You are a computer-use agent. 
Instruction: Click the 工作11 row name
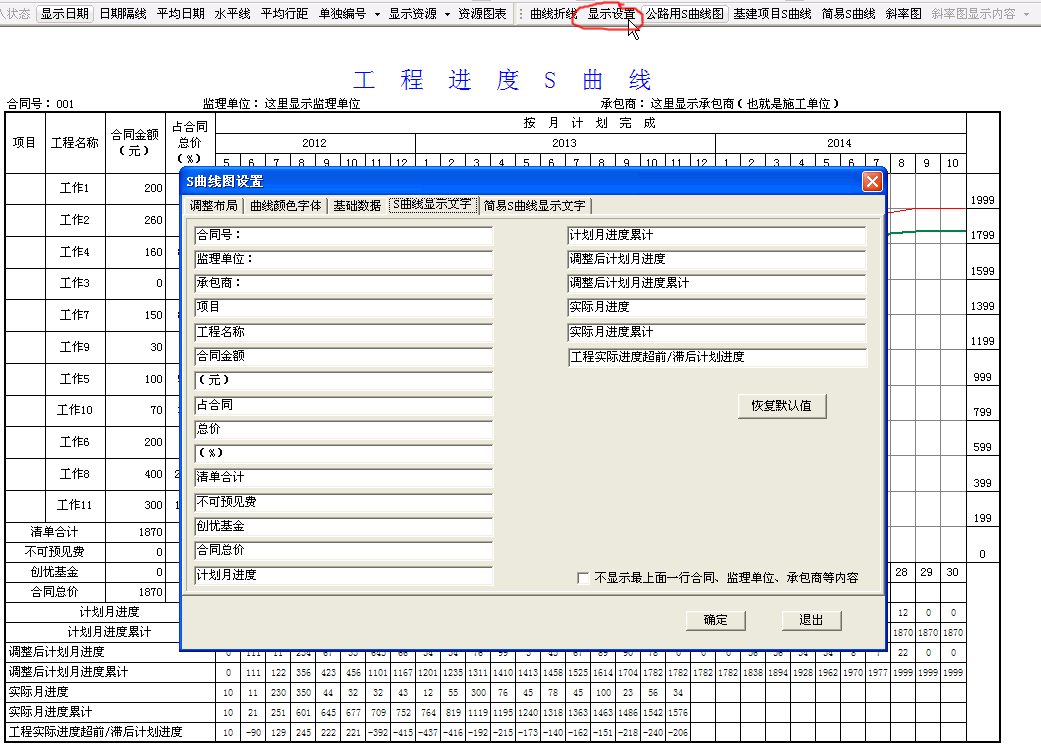(74, 505)
